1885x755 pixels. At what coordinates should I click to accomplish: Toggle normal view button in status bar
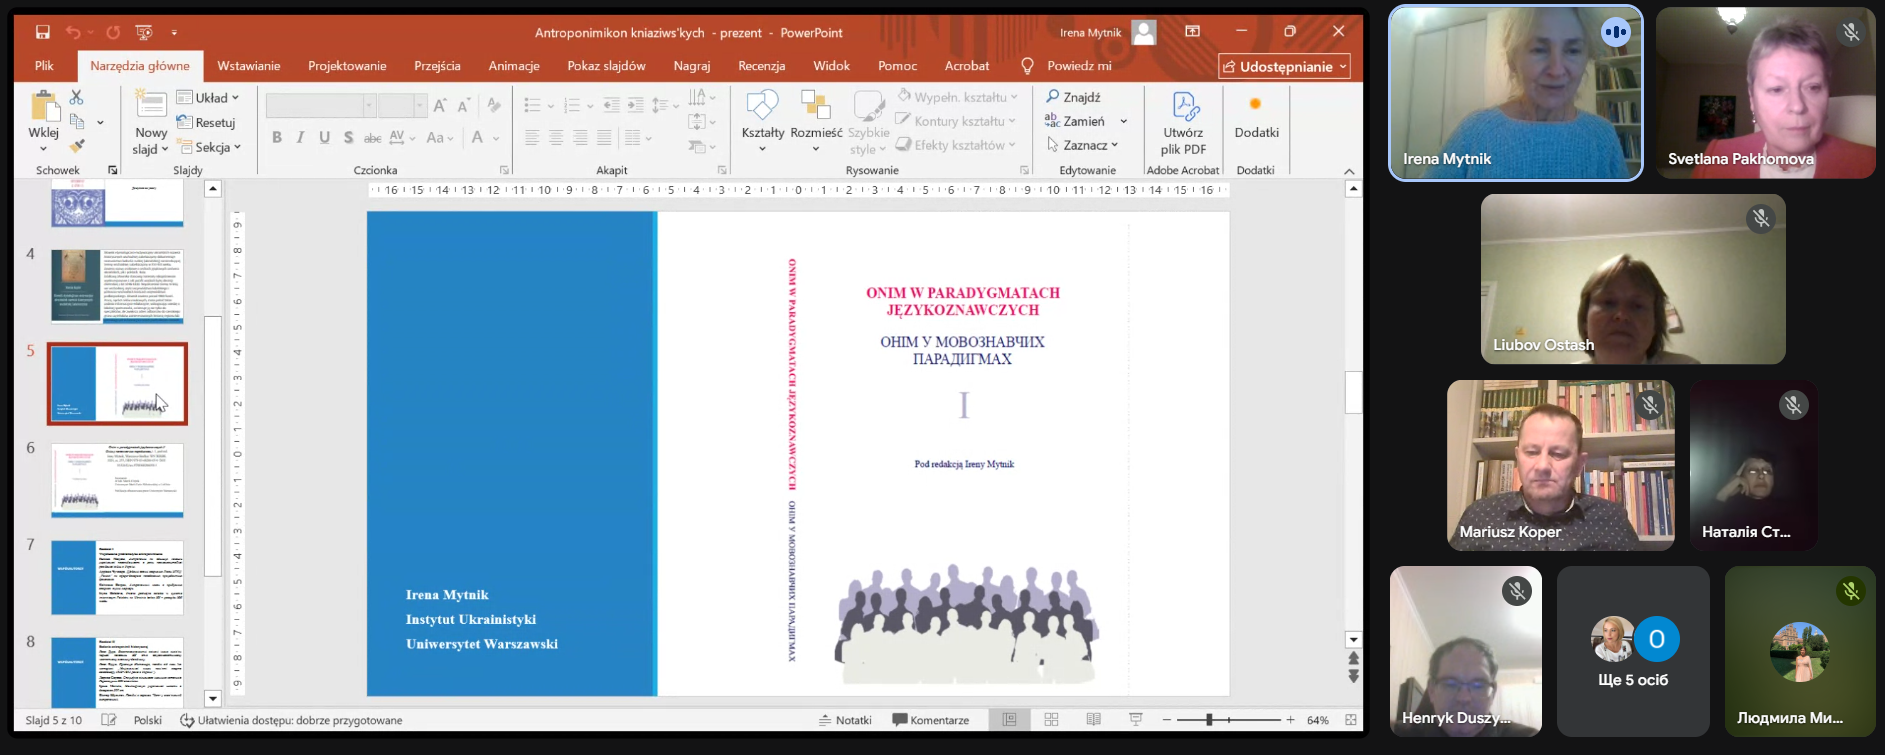pyautogui.click(x=1009, y=720)
